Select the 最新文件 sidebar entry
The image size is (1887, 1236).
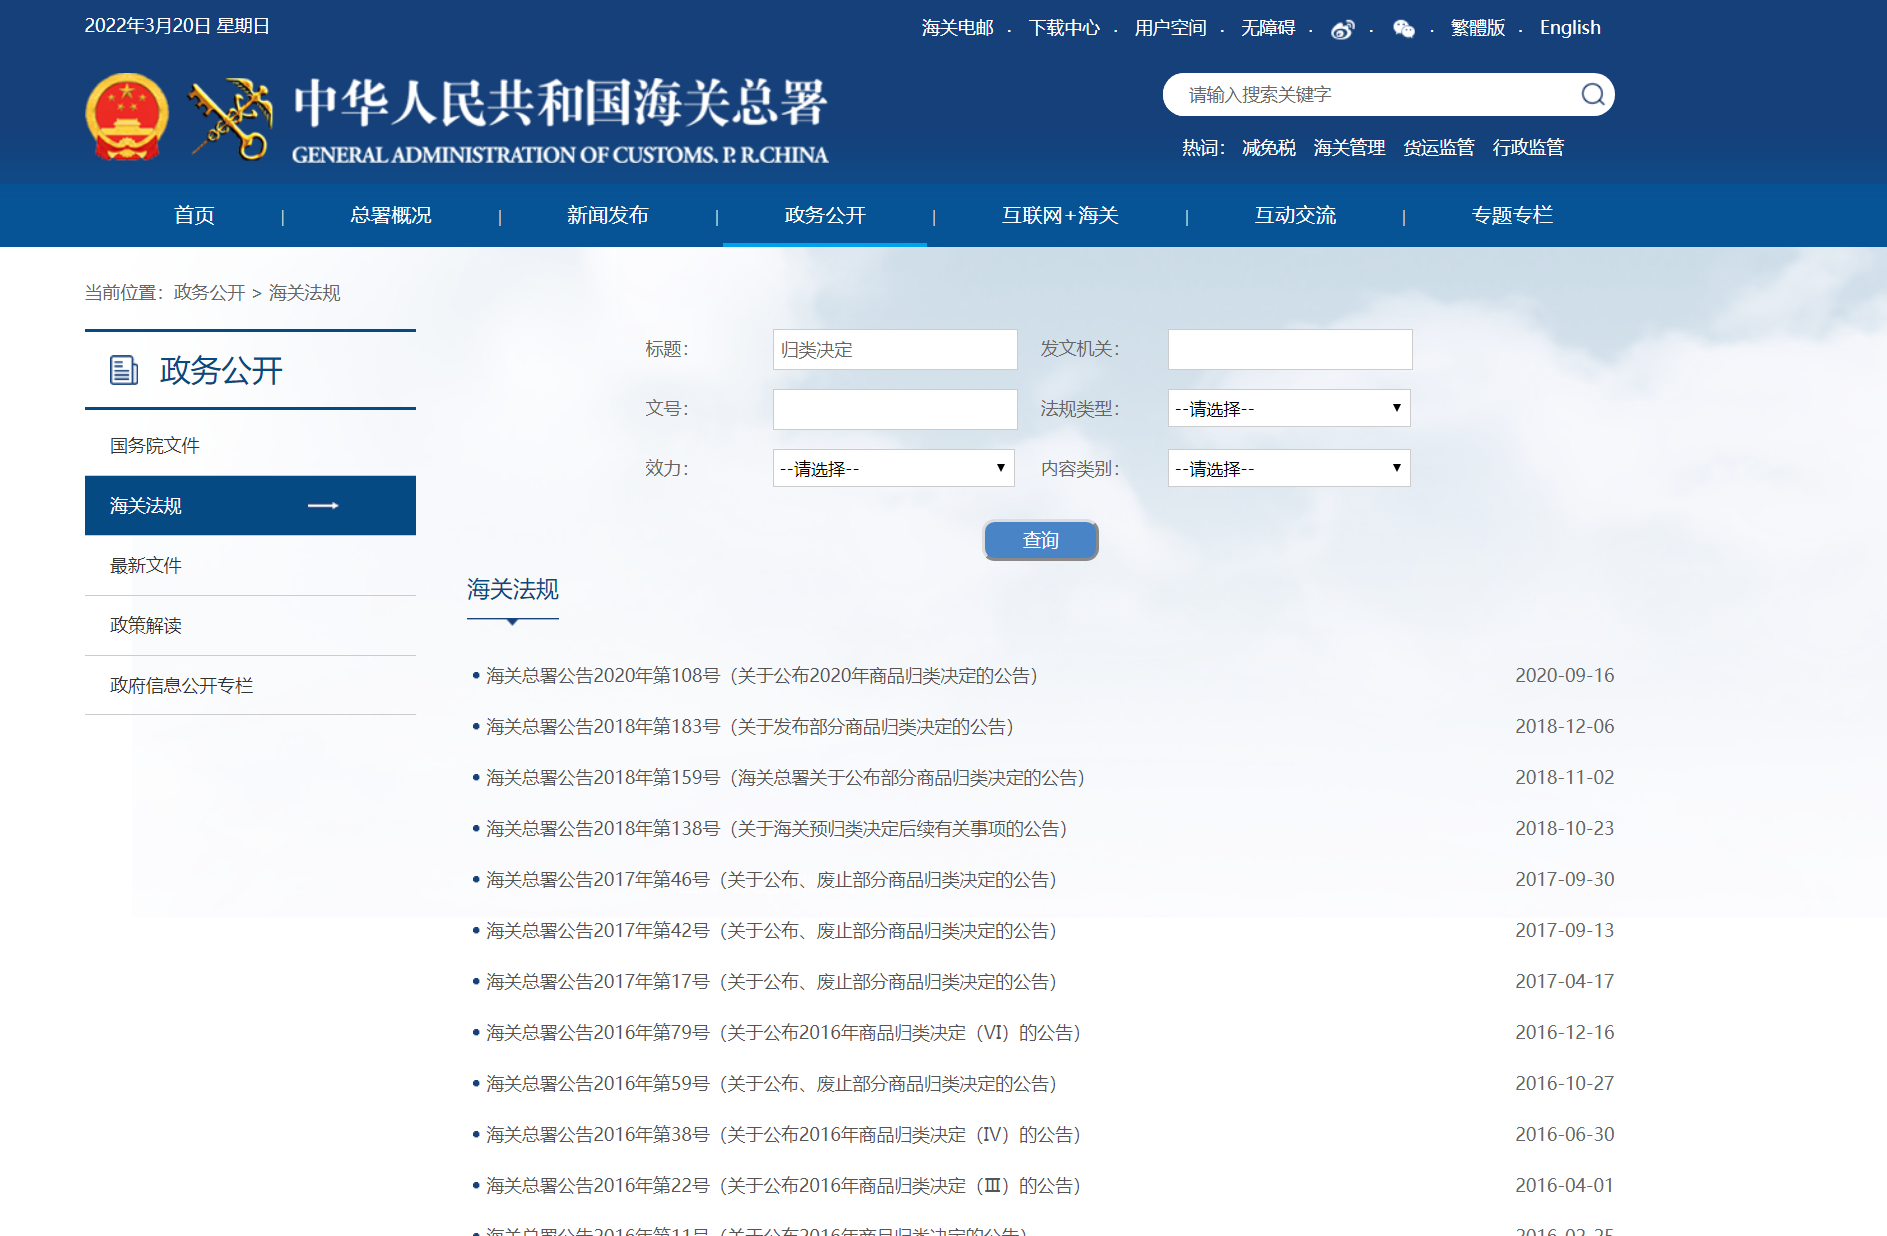coord(145,565)
